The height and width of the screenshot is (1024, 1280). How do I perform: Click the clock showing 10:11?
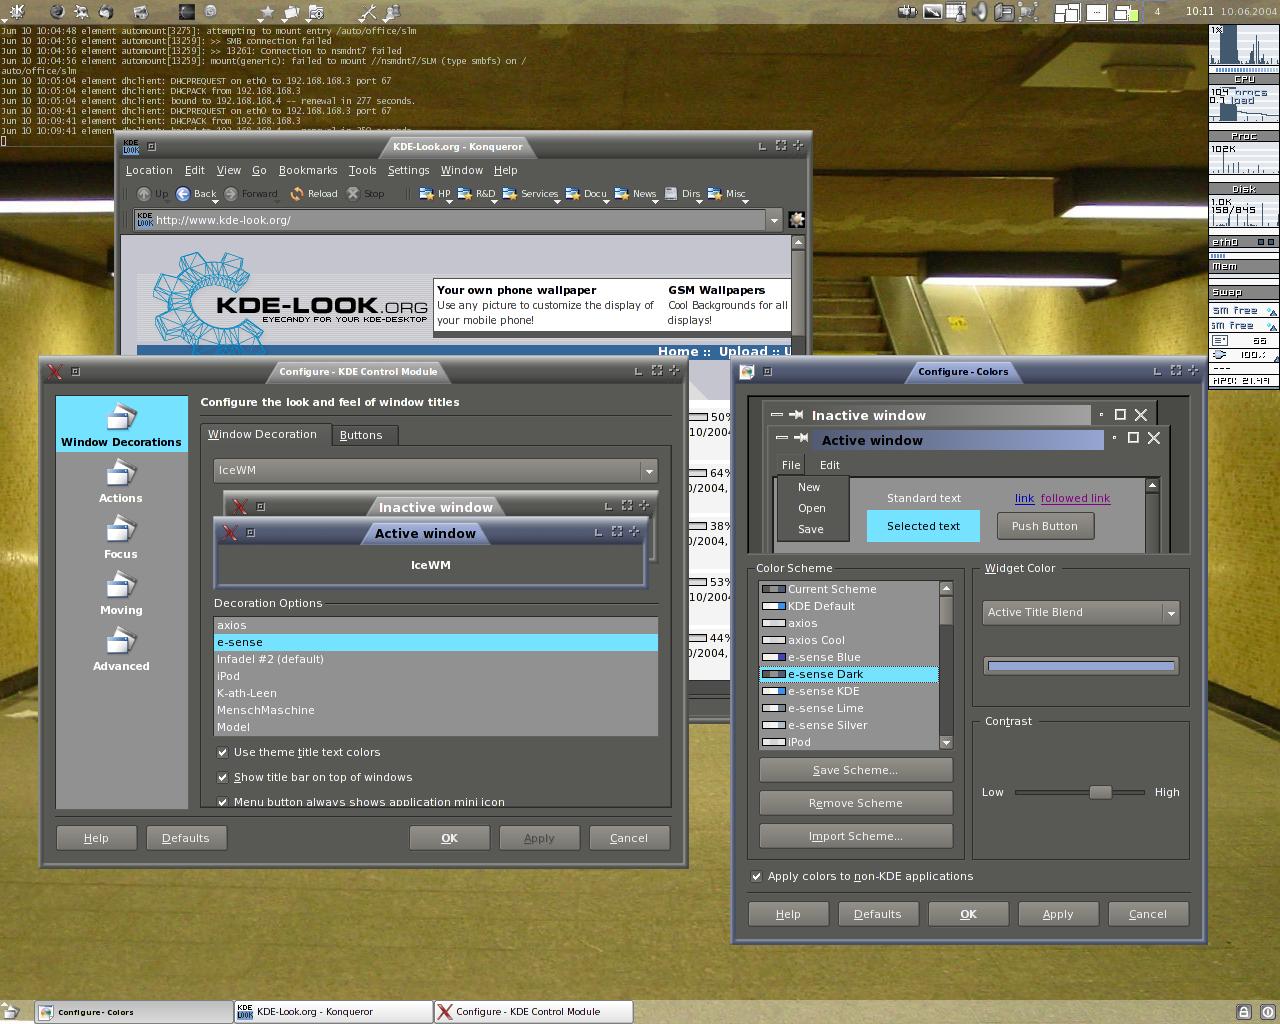[1199, 11]
